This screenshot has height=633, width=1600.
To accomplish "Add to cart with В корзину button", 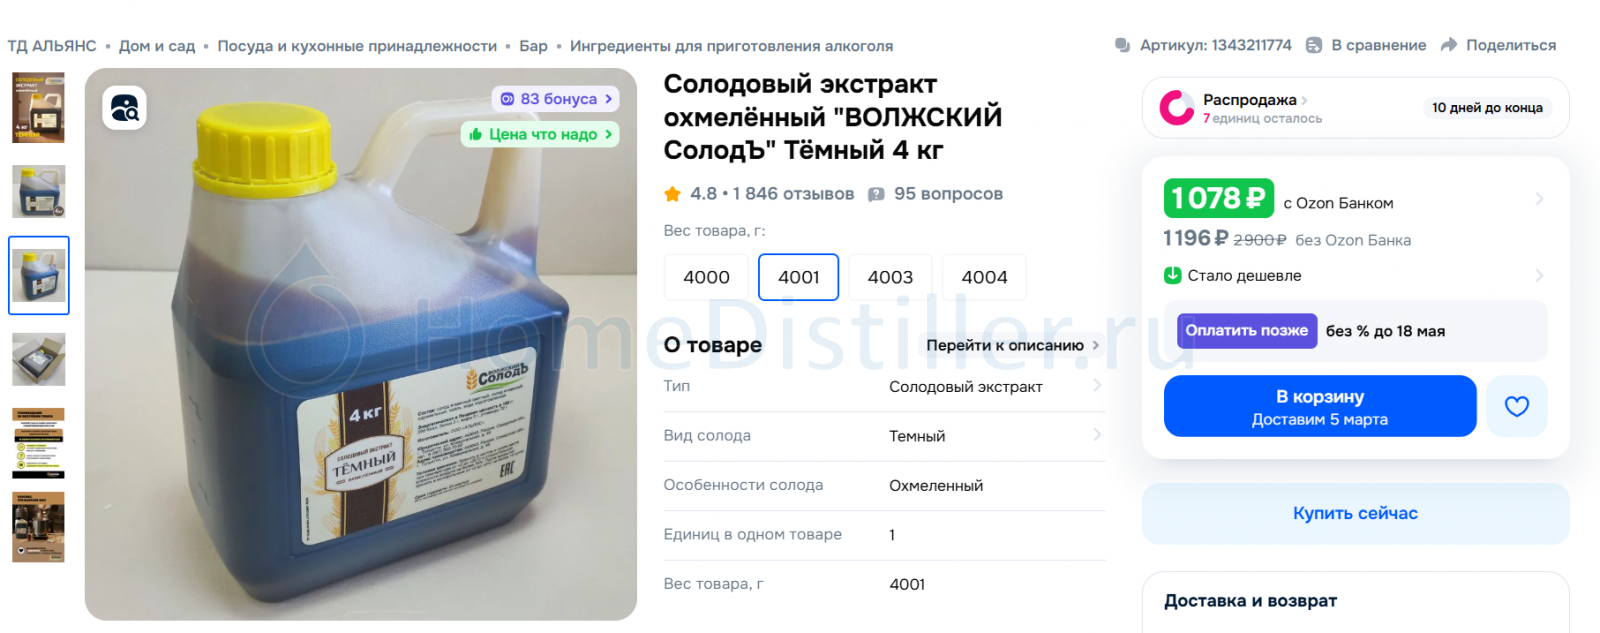I will pos(1320,406).
